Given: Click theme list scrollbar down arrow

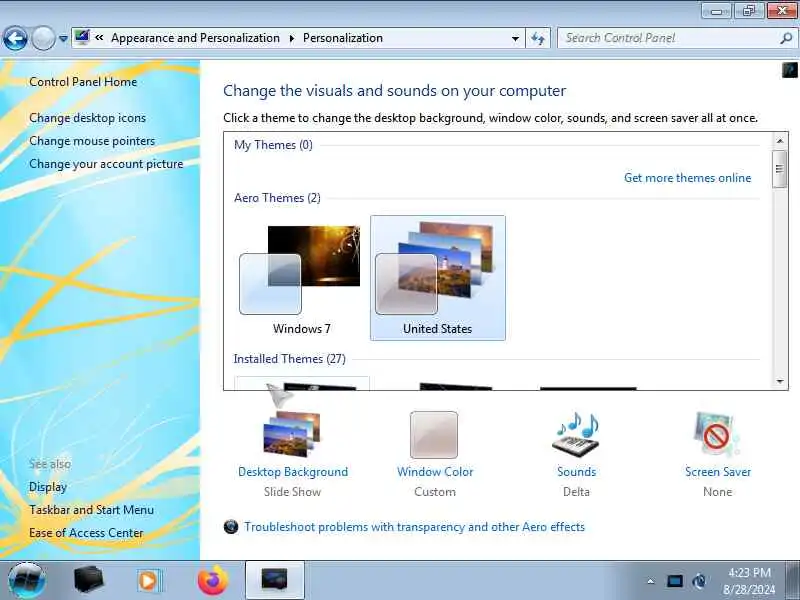Looking at the screenshot, I should pyautogui.click(x=780, y=381).
